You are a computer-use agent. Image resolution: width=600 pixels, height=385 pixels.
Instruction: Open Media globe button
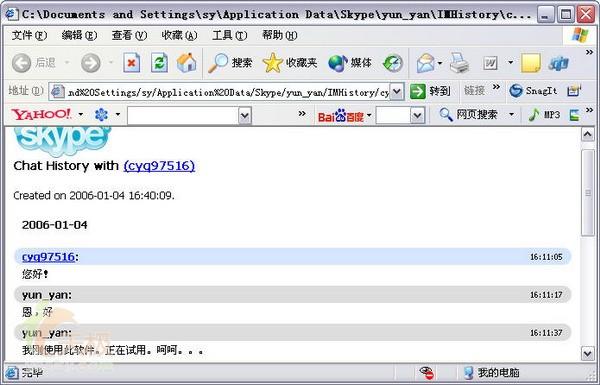pos(350,63)
